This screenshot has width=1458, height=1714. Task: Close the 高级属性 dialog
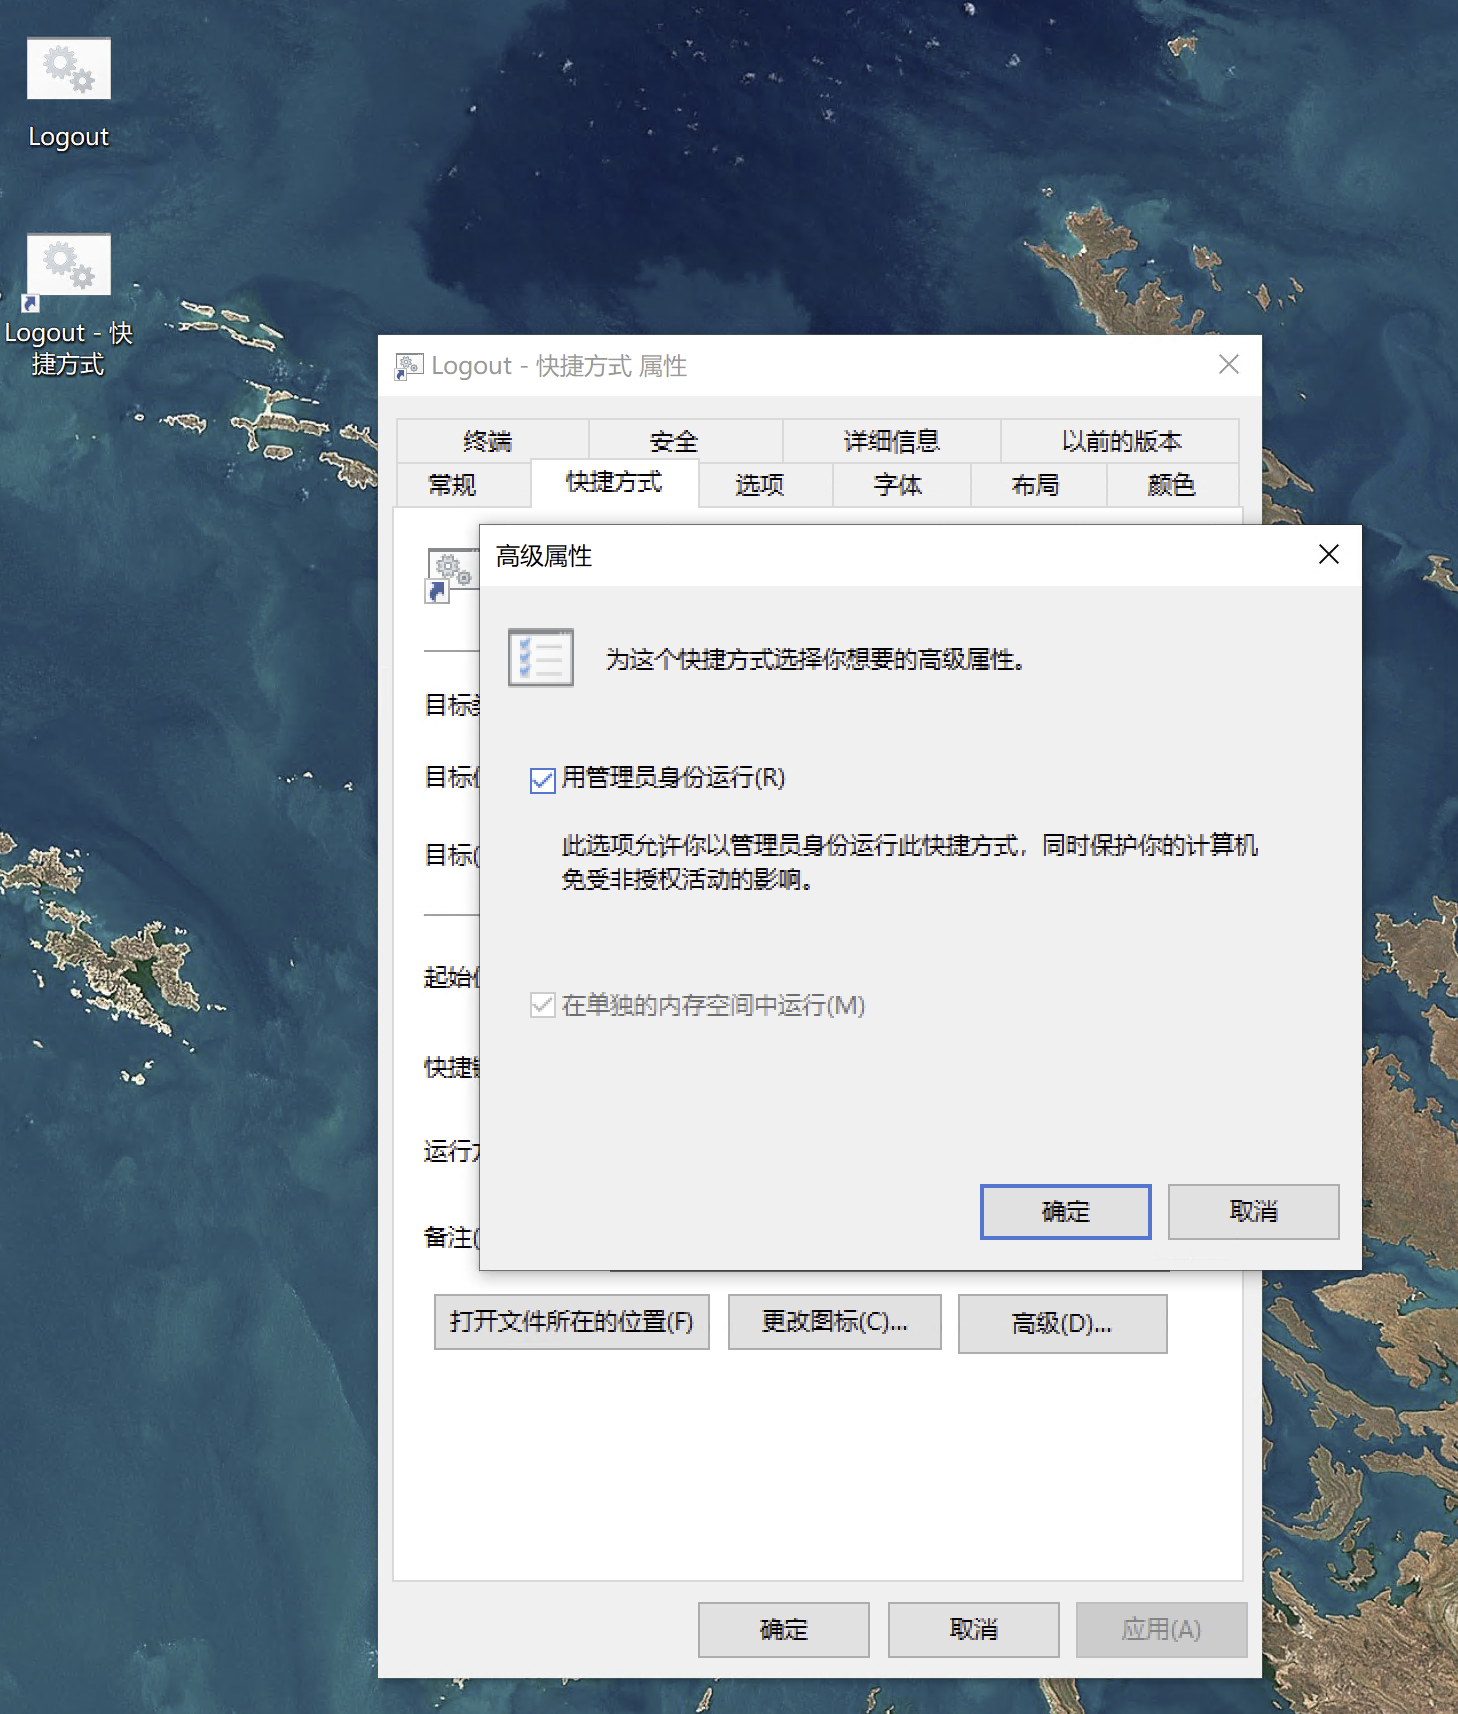click(x=1328, y=555)
